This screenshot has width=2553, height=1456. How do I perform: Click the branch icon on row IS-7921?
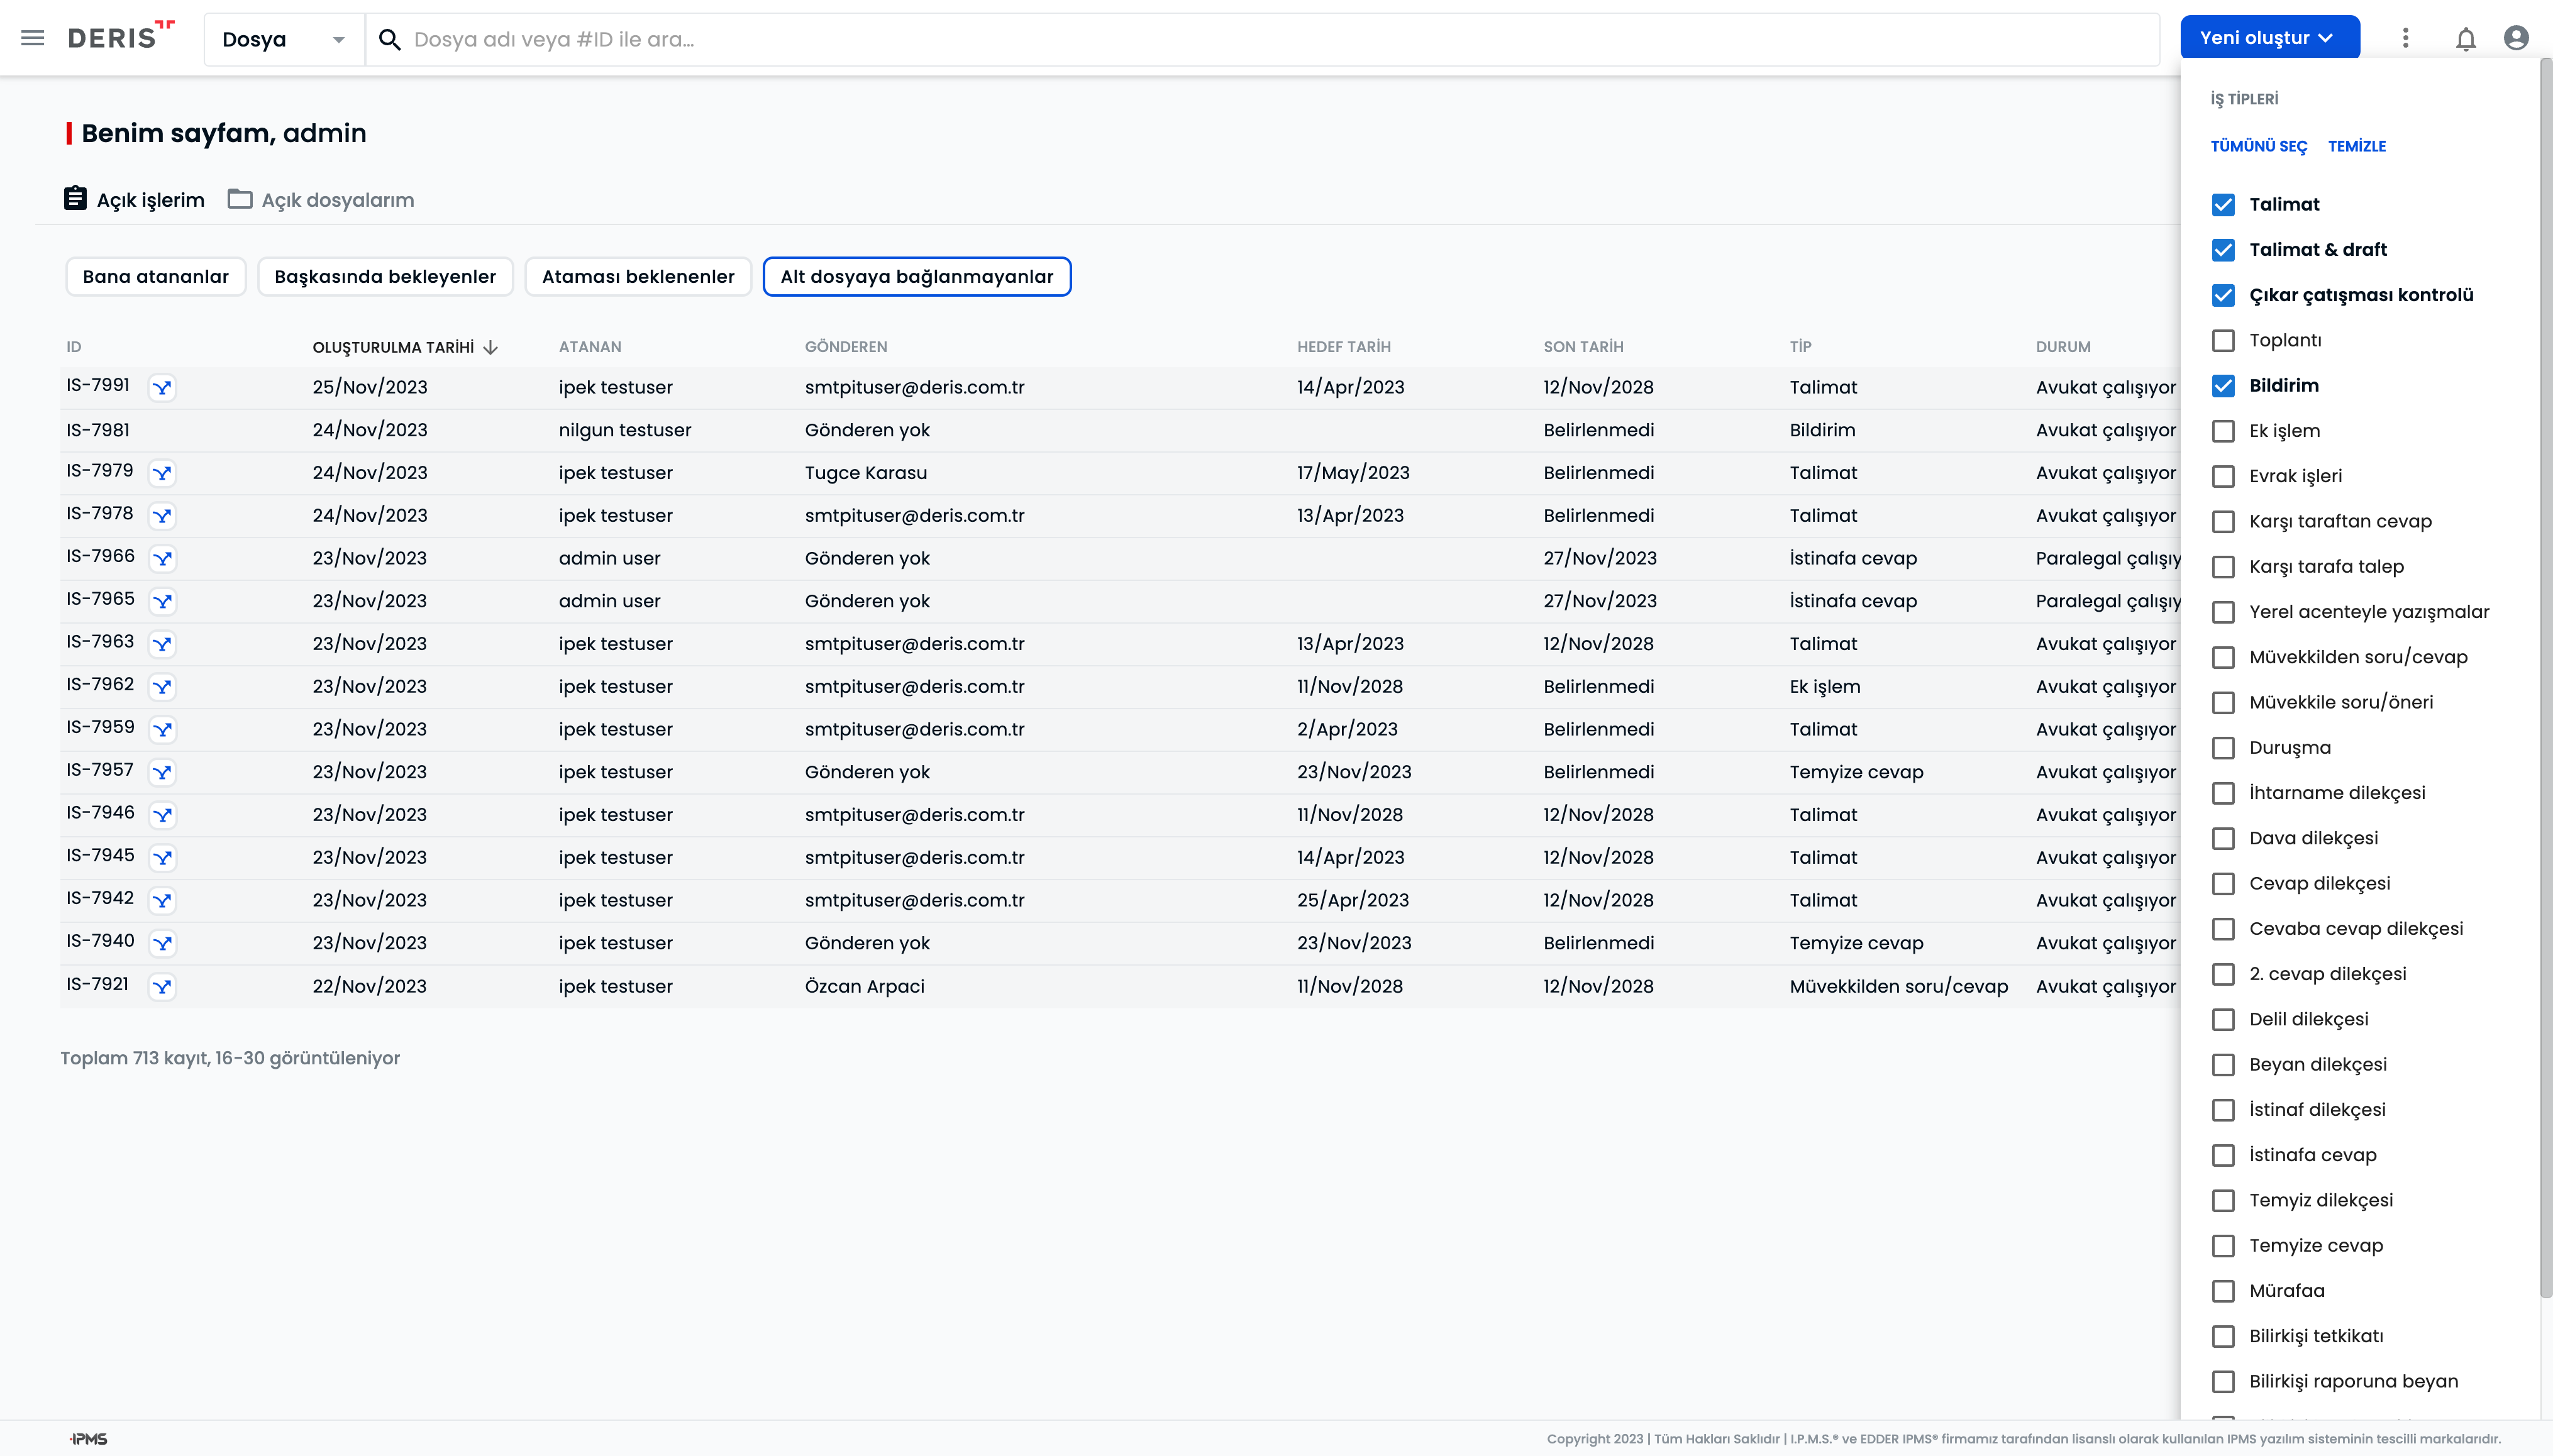[x=162, y=986]
